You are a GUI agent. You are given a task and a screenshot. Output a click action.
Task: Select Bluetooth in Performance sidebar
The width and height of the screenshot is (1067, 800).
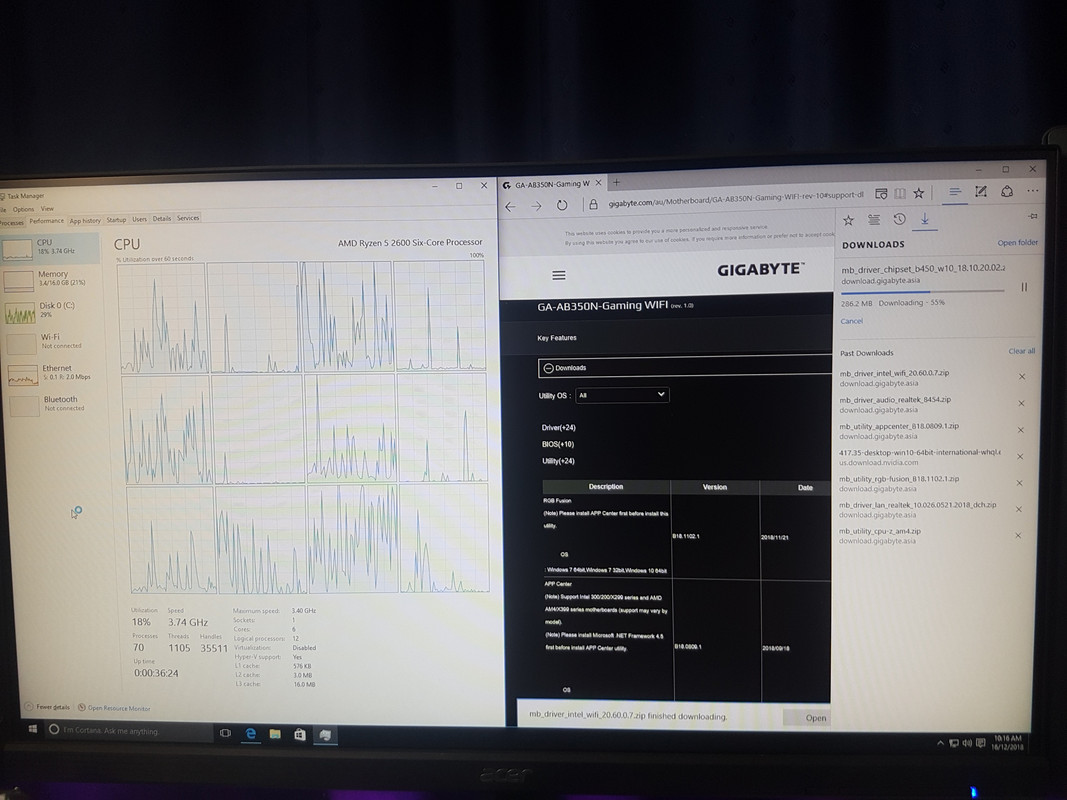(54, 404)
